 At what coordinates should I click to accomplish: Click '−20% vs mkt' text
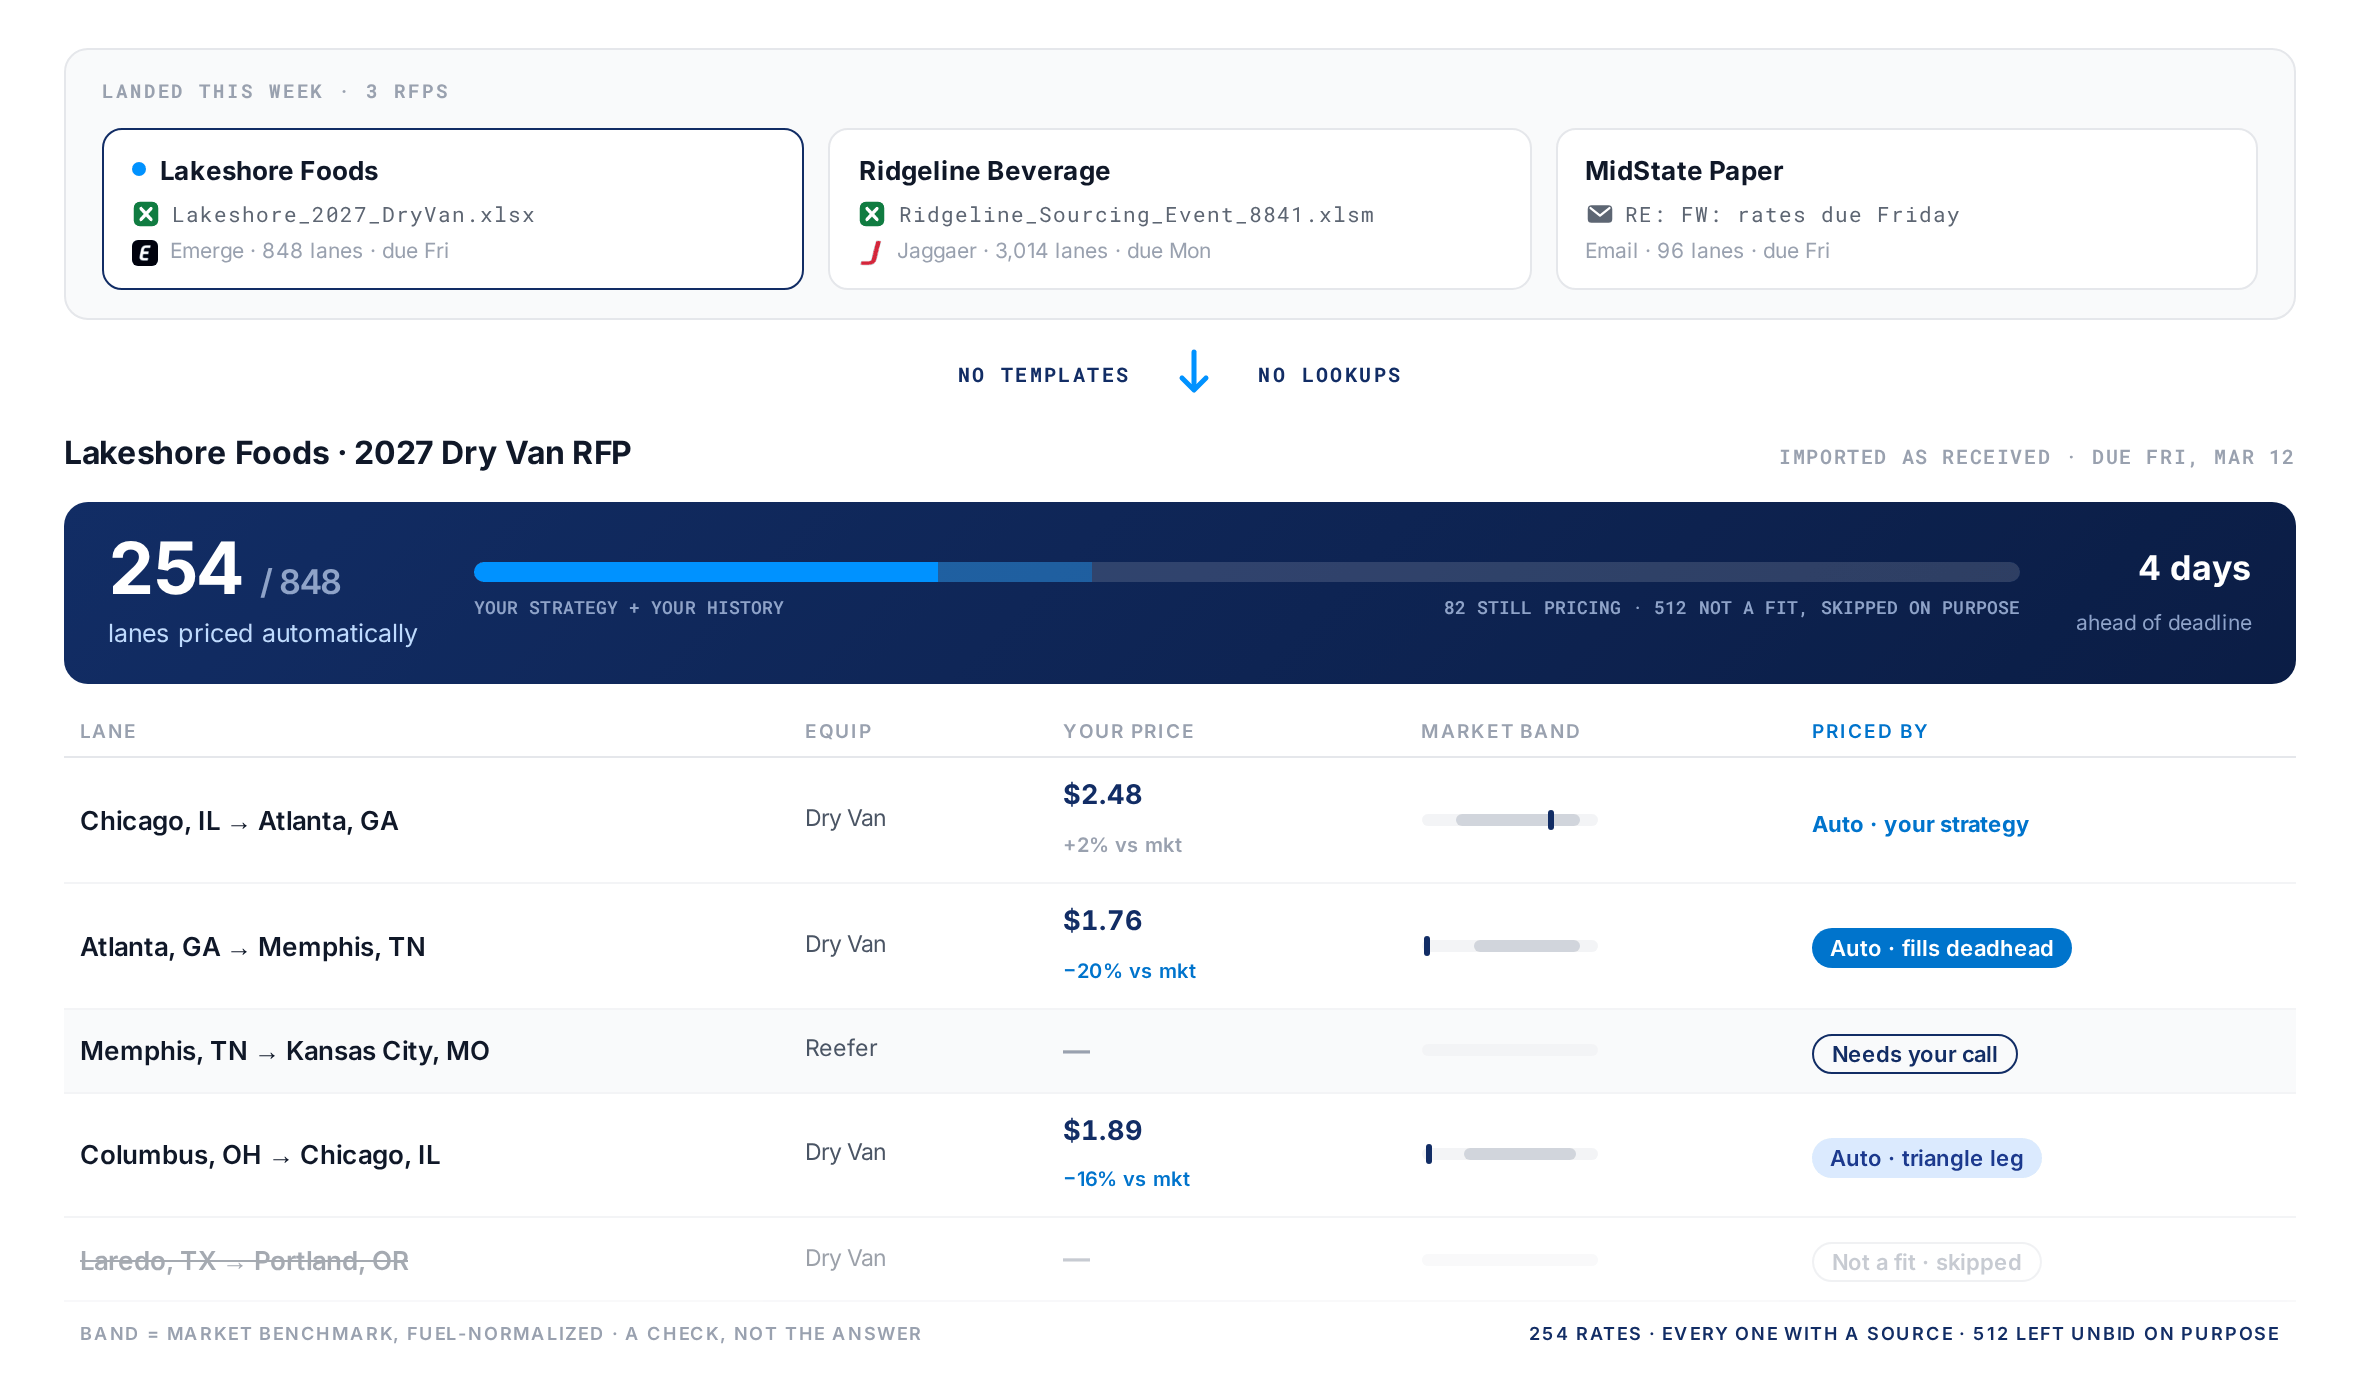(1129, 971)
